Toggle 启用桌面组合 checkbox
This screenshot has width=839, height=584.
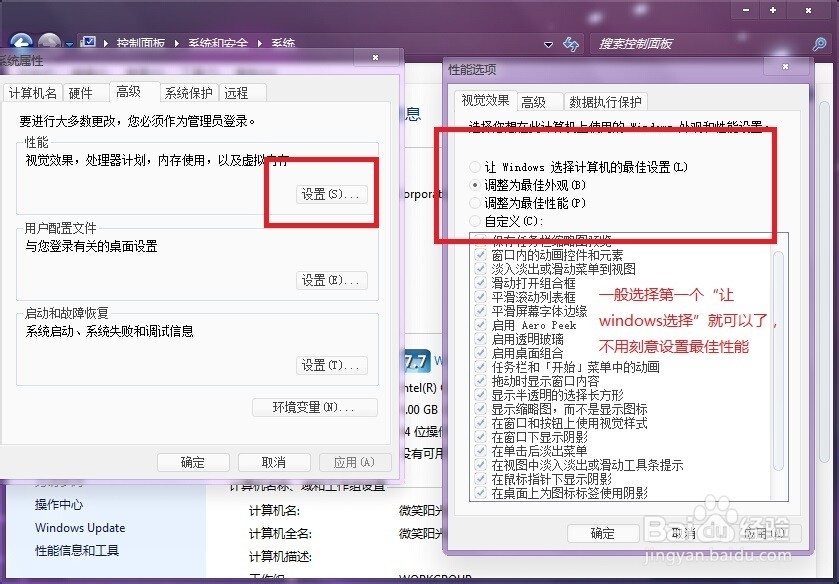[480, 353]
